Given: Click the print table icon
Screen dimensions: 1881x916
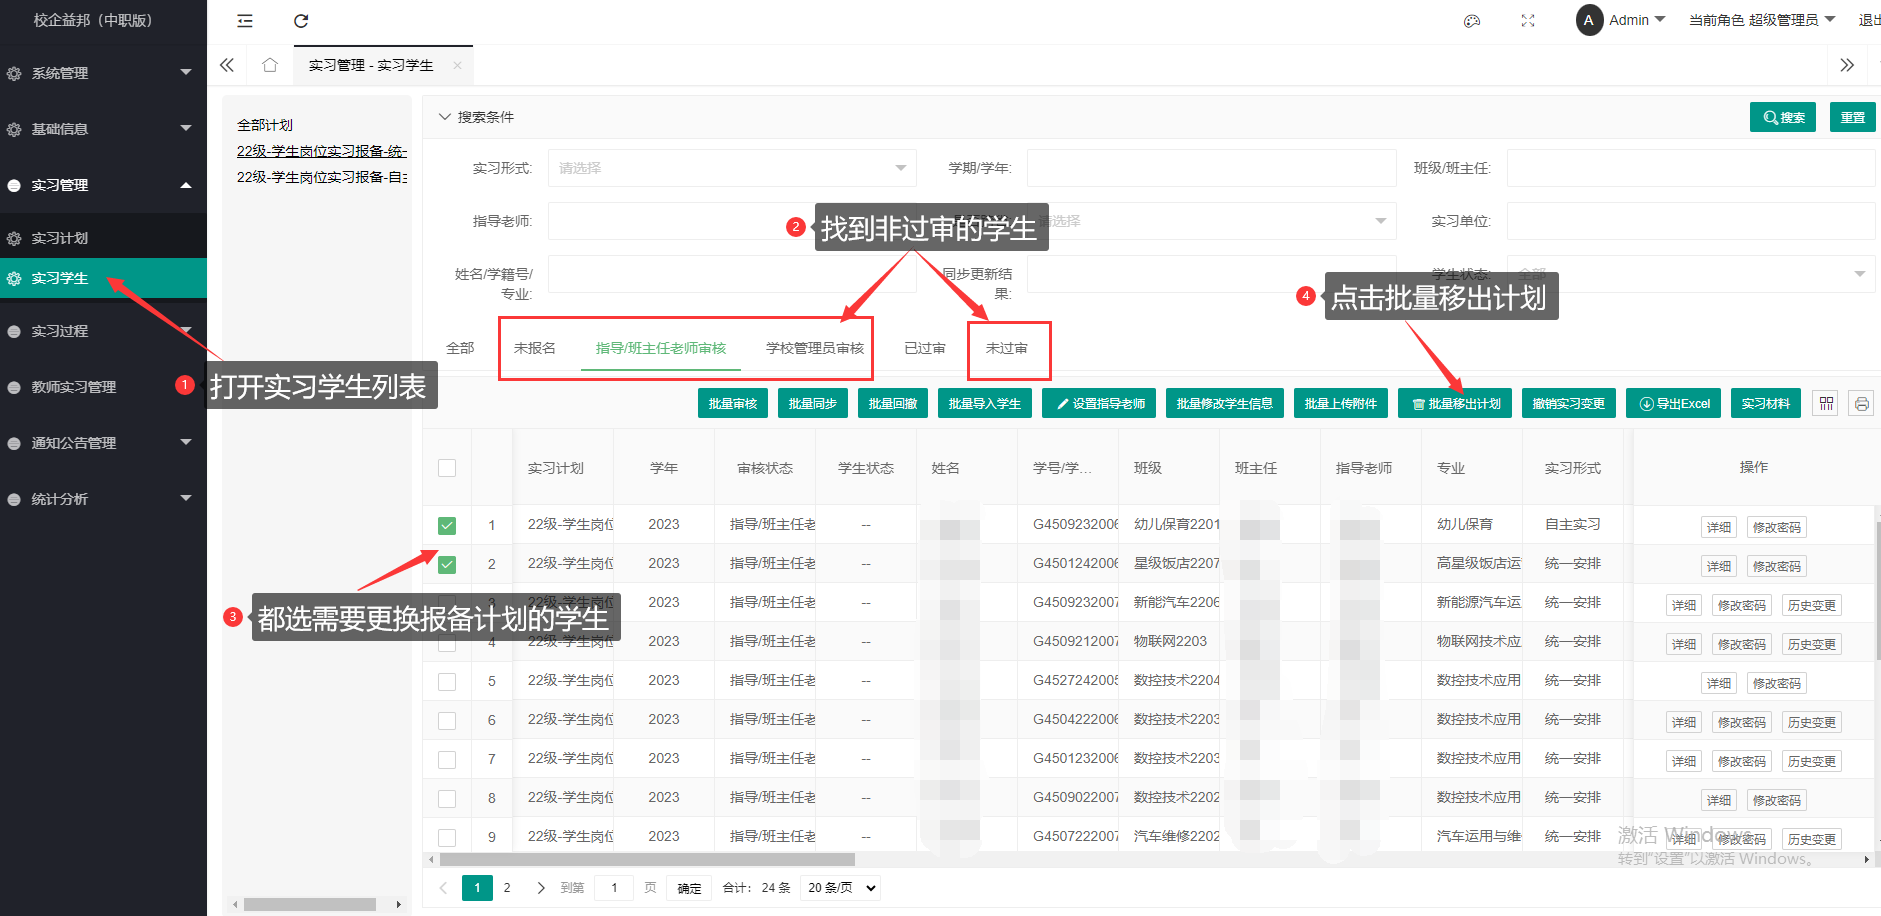Looking at the screenshot, I should point(1861,404).
